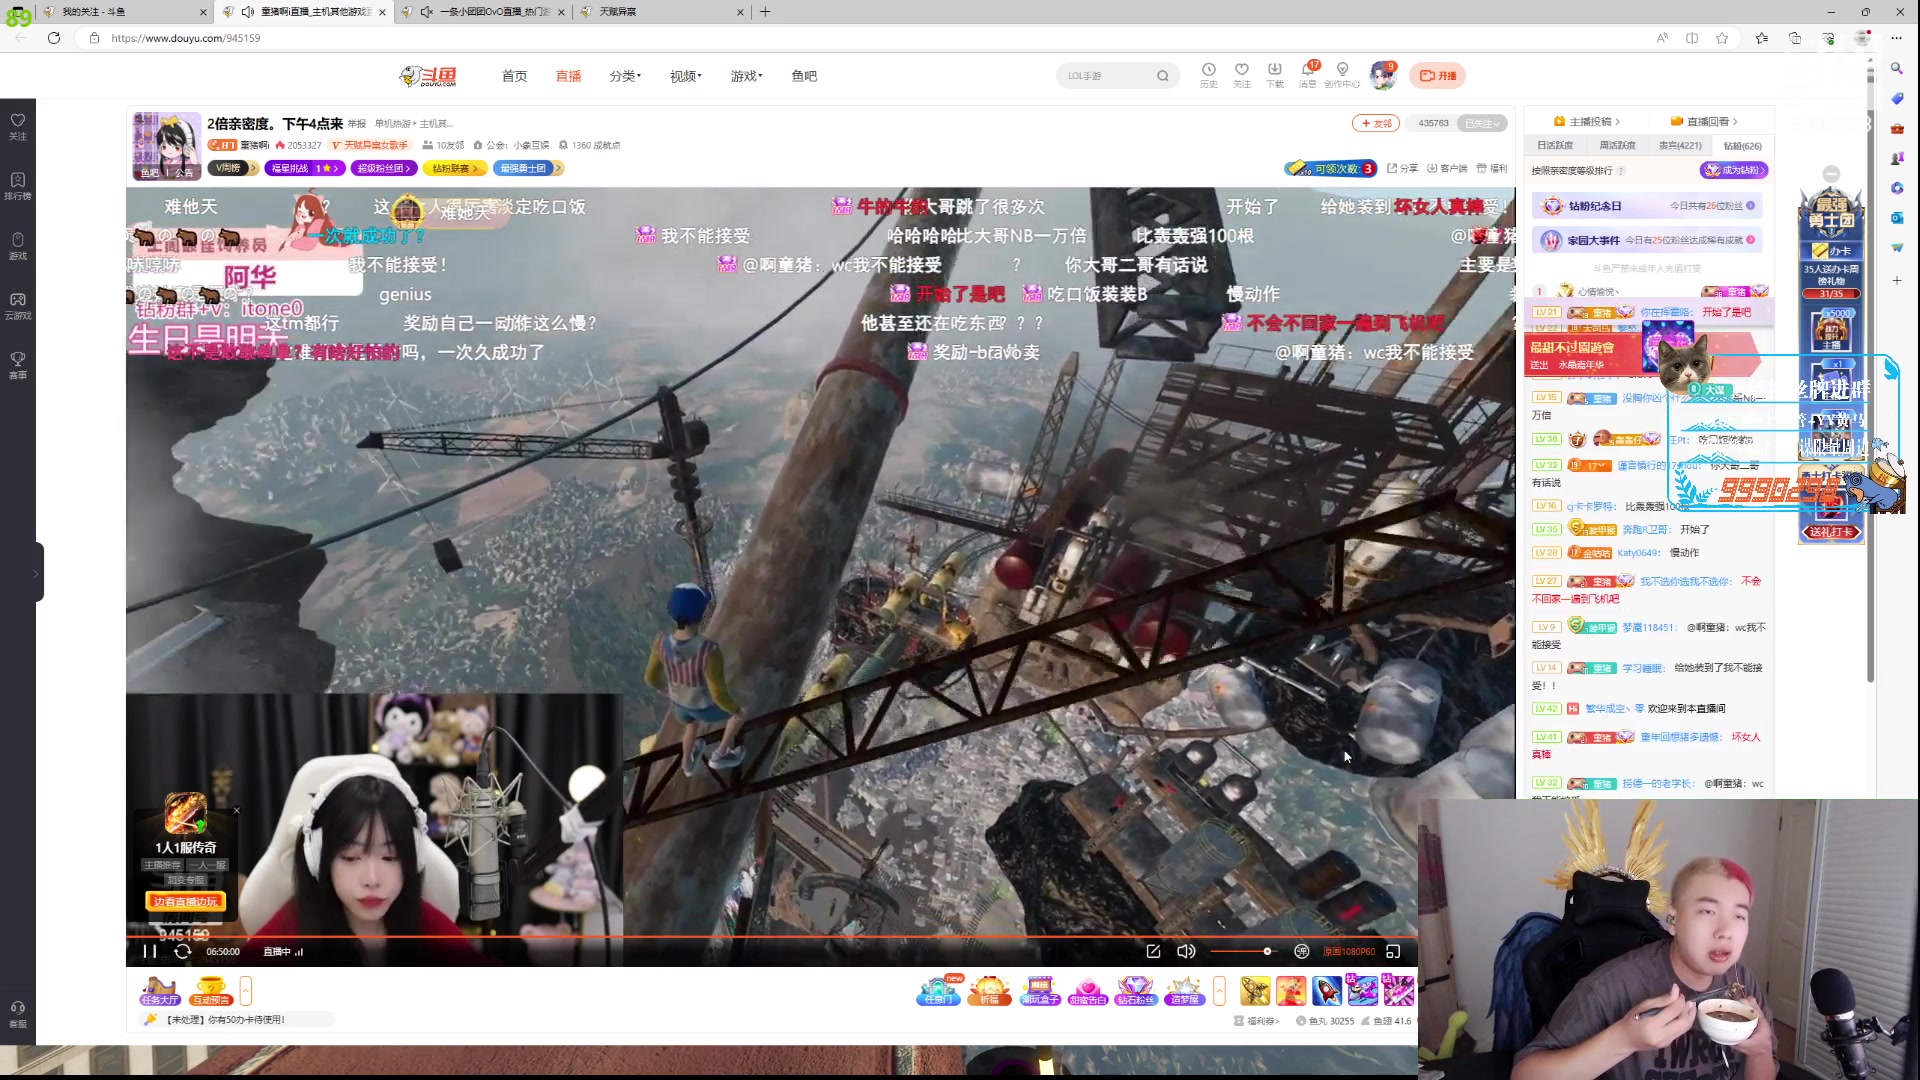Image resolution: width=1920 pixels, height=1080 pixels.
Task: Open sidebar 游戏 games icon
Action: tap(18, 246)
